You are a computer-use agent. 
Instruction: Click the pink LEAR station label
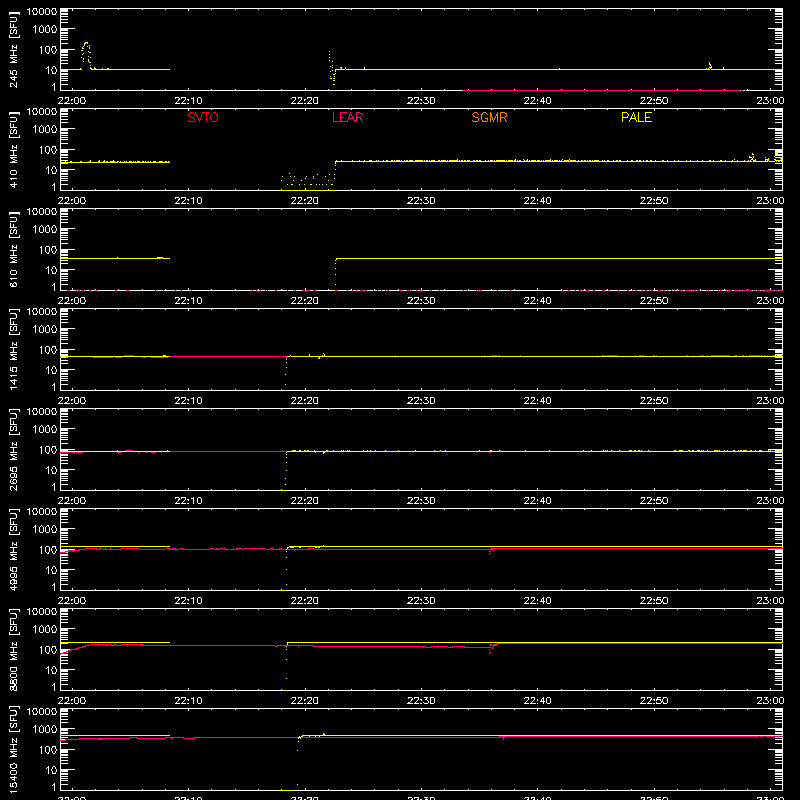347,117
